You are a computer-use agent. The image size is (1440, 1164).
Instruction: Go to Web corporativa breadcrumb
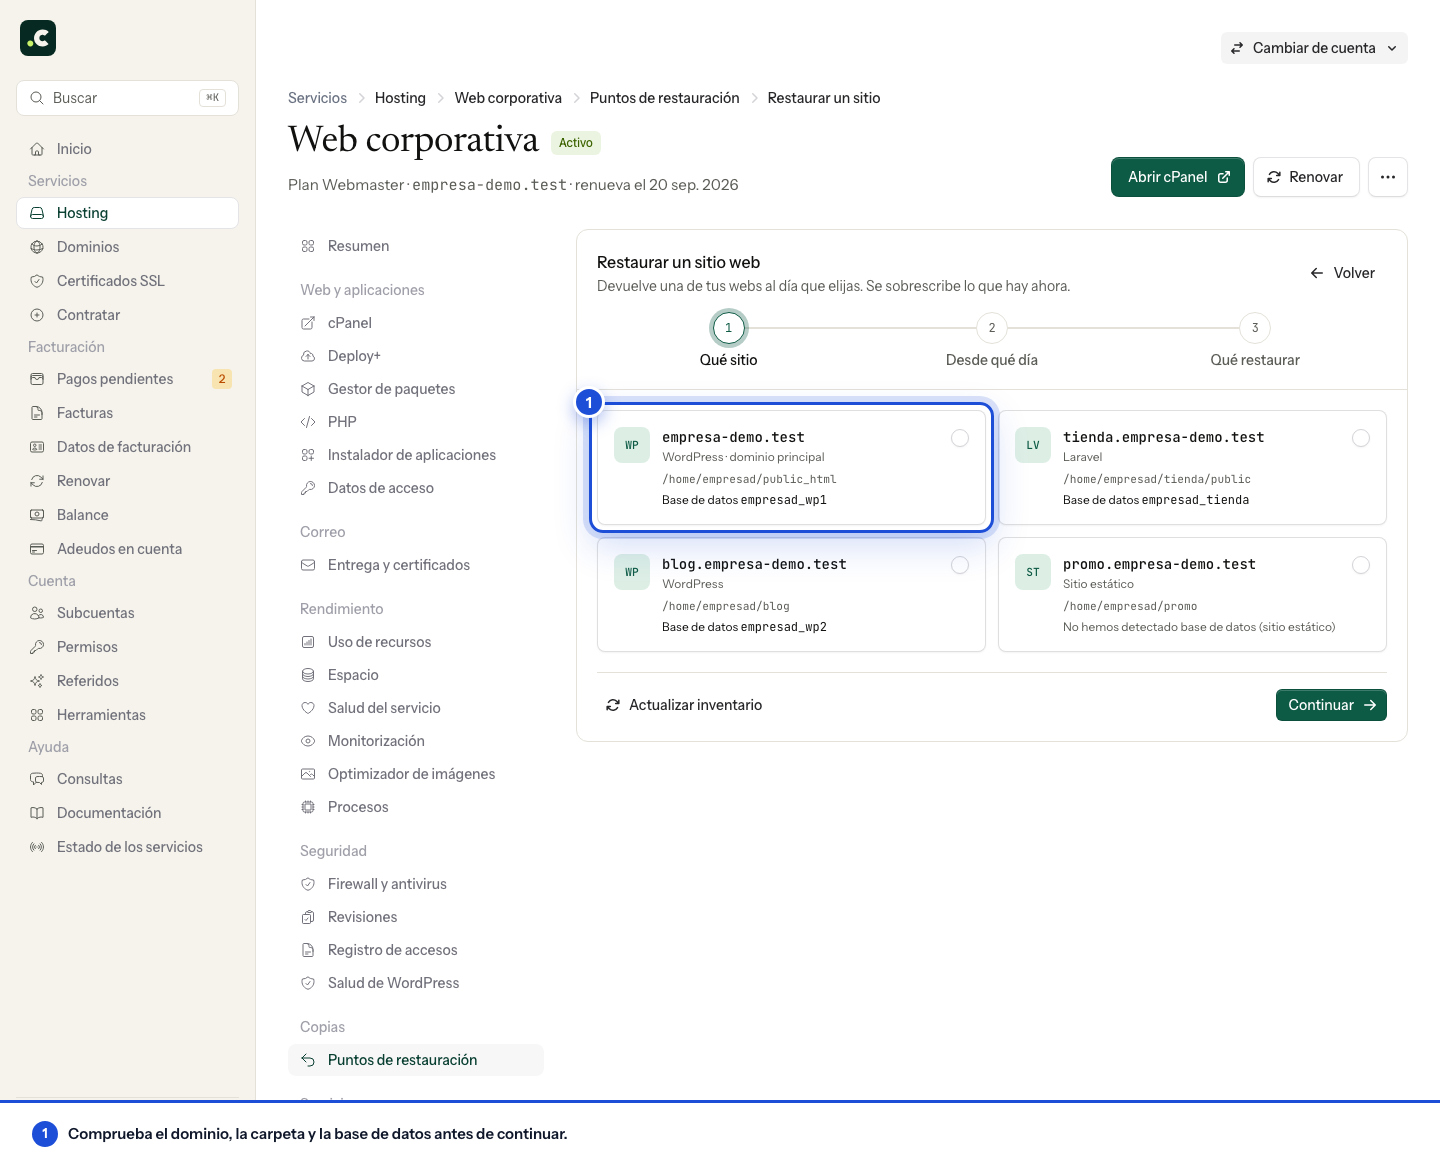point(508,98)
